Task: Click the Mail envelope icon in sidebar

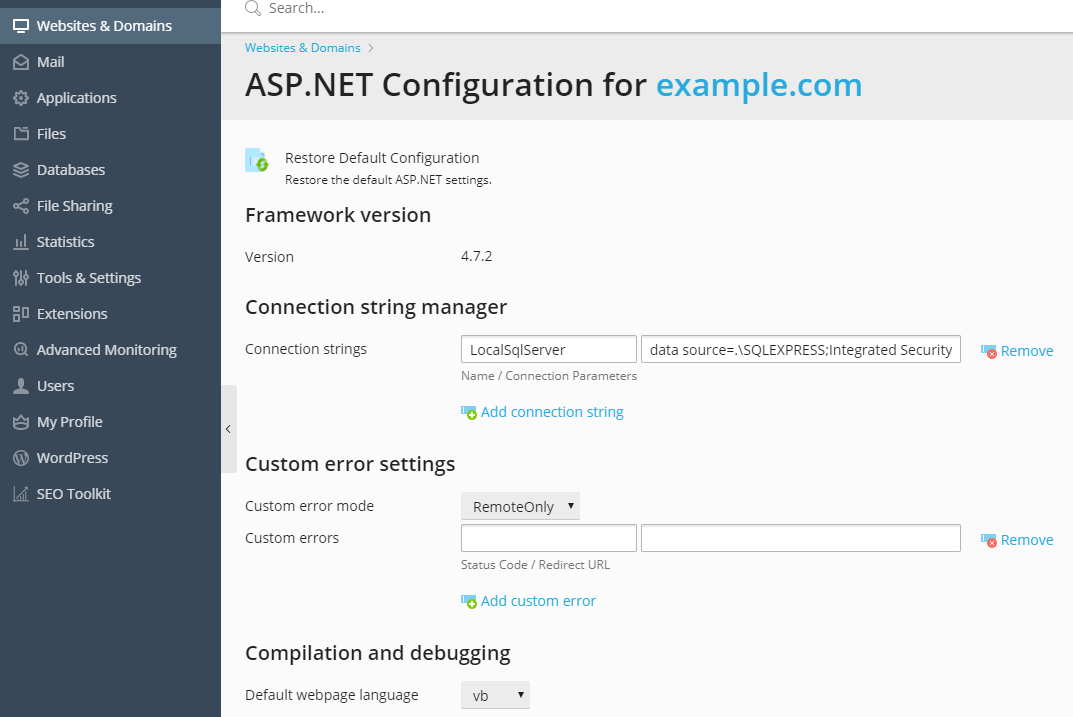Action: [21, 62]
